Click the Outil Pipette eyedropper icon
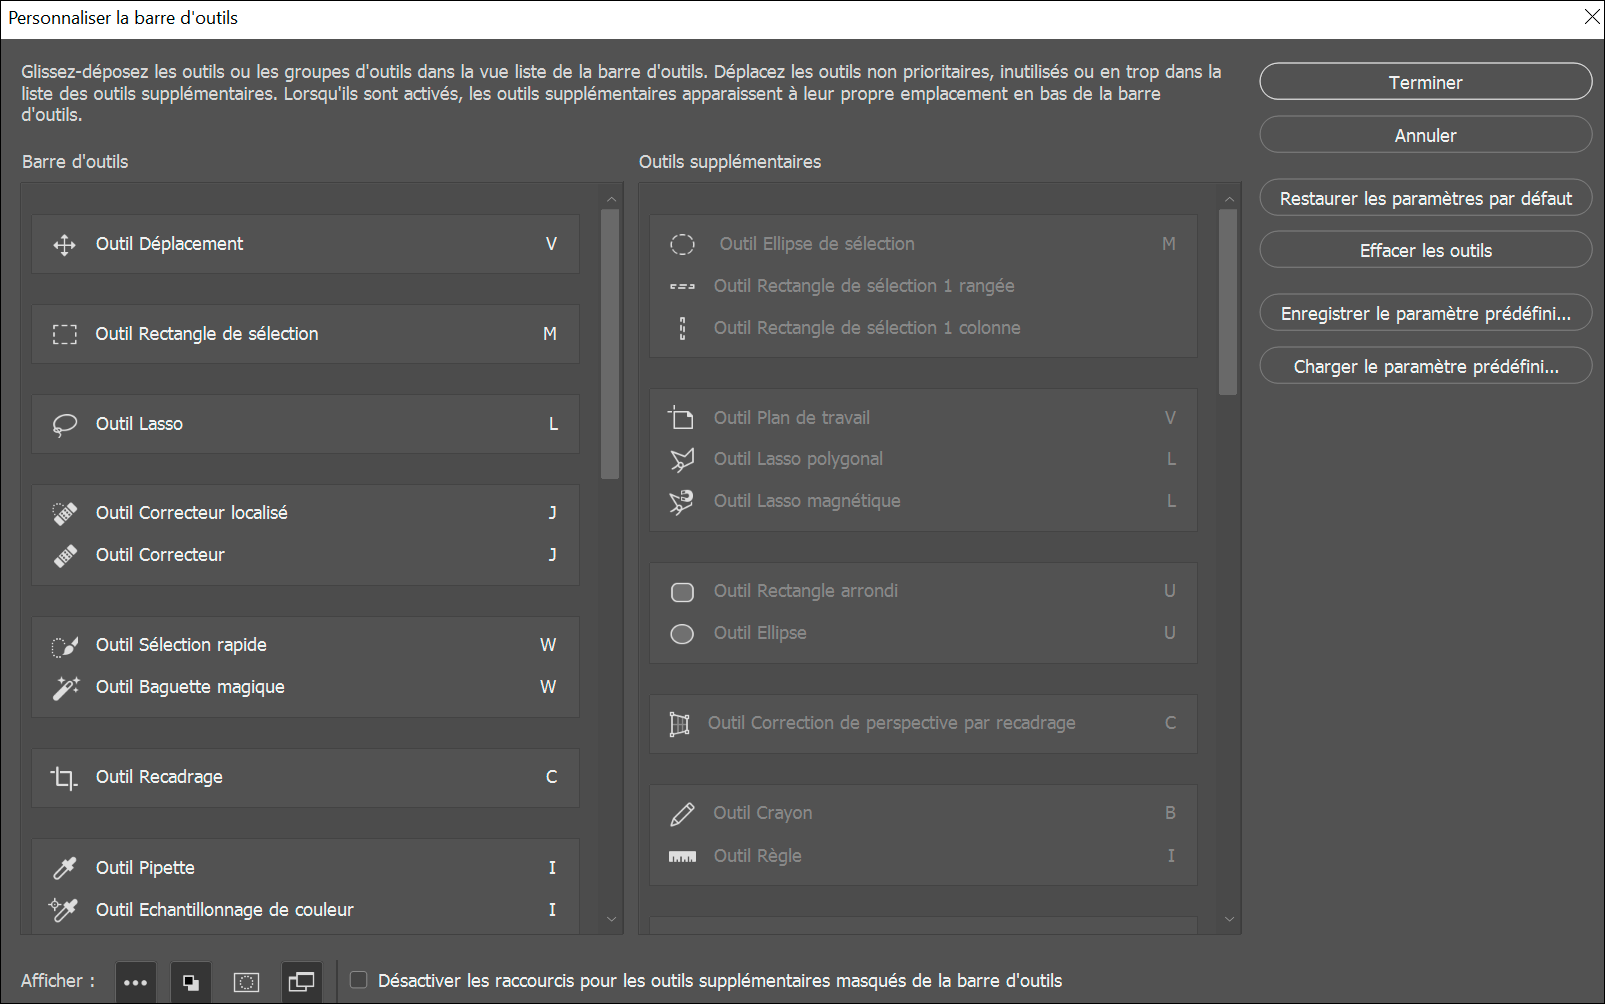This screenshot has height=1004, width=1605. (65, 869)
